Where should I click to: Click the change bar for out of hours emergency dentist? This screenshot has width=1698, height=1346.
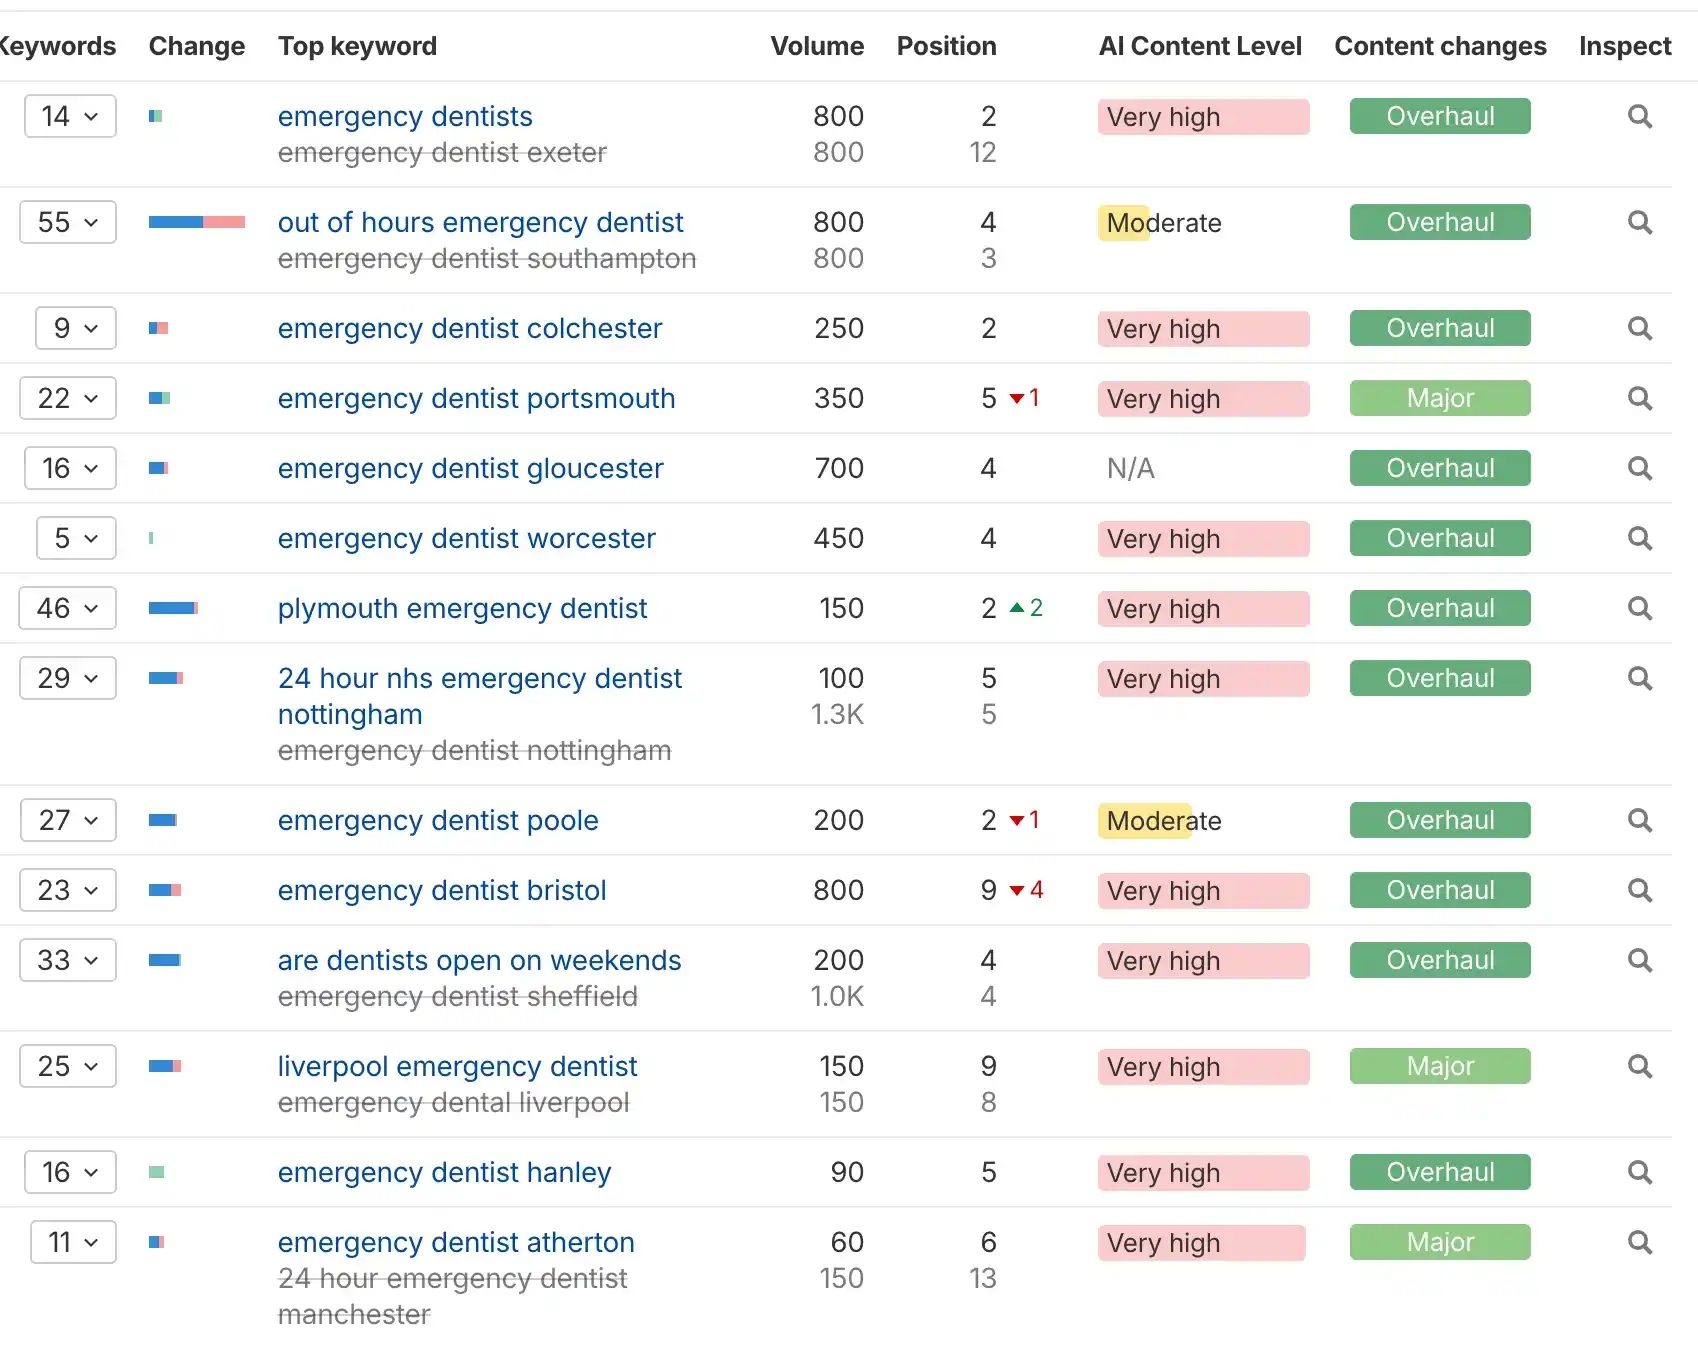(197, 223)
